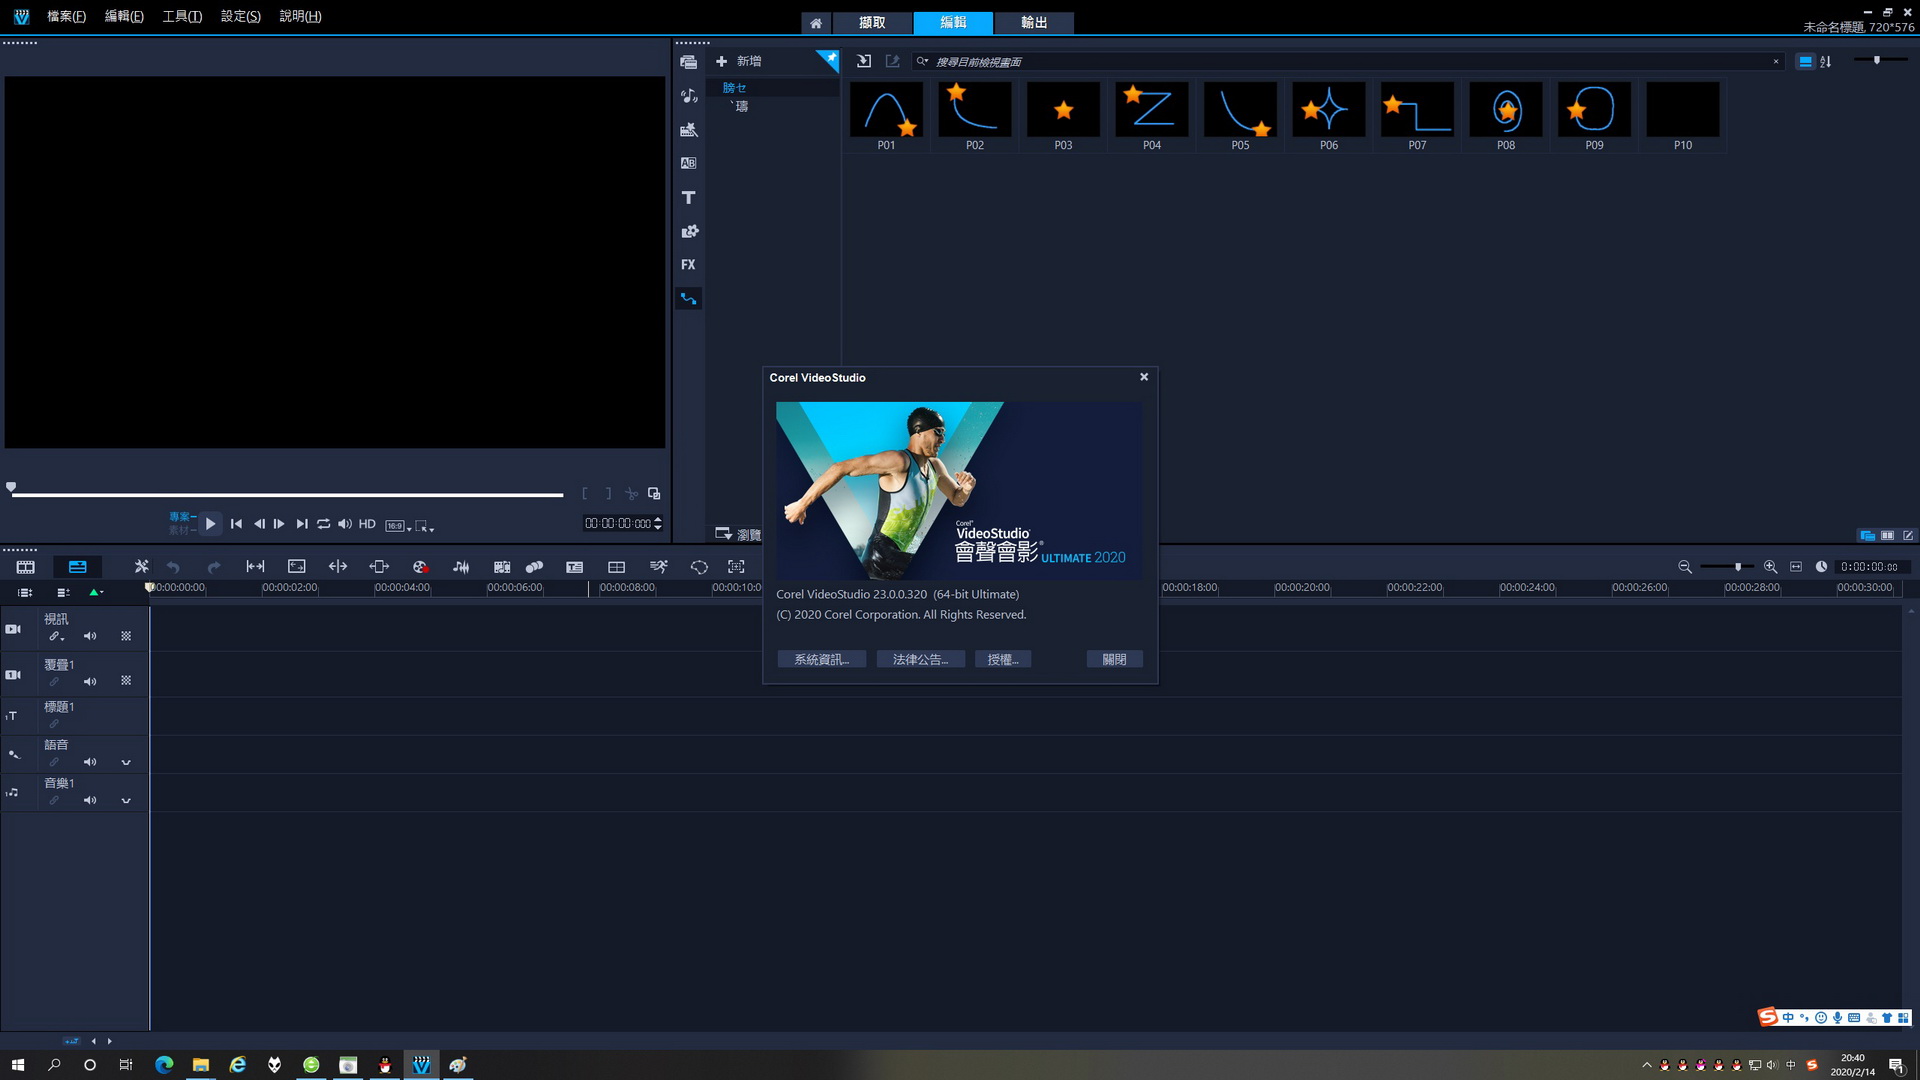
Task: Click the Redo arrow in timeline toolbar
Action: 213,567
